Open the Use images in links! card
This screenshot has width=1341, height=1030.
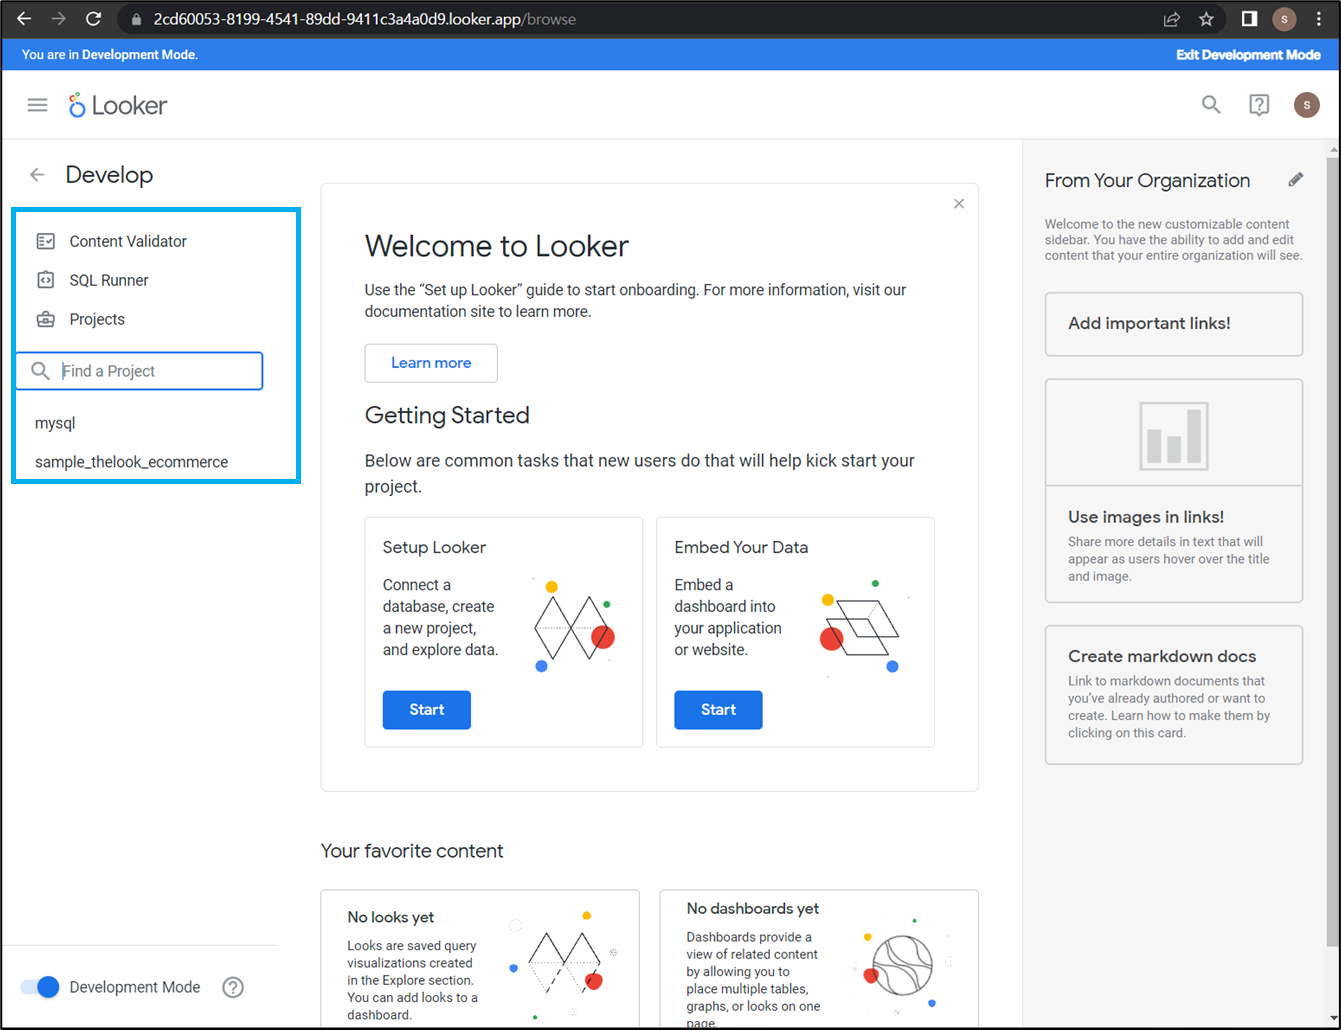[1174, 491]
